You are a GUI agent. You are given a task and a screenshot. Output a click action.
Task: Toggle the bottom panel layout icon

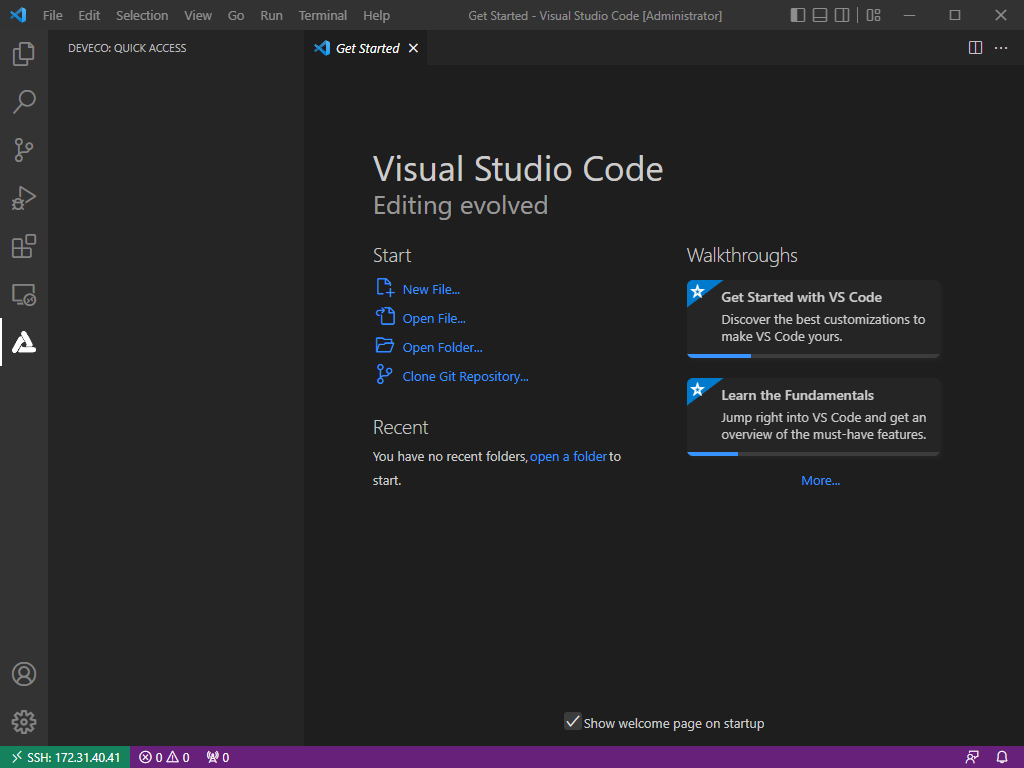820,15
